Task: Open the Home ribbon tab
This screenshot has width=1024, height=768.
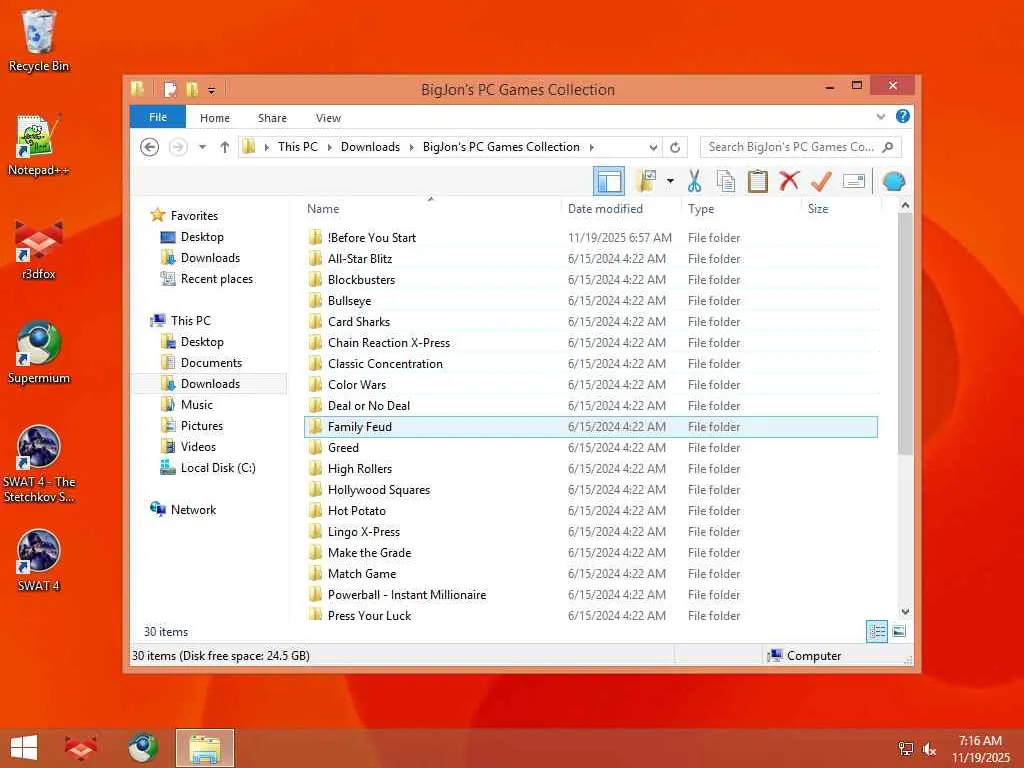Action: coord(215,118)
